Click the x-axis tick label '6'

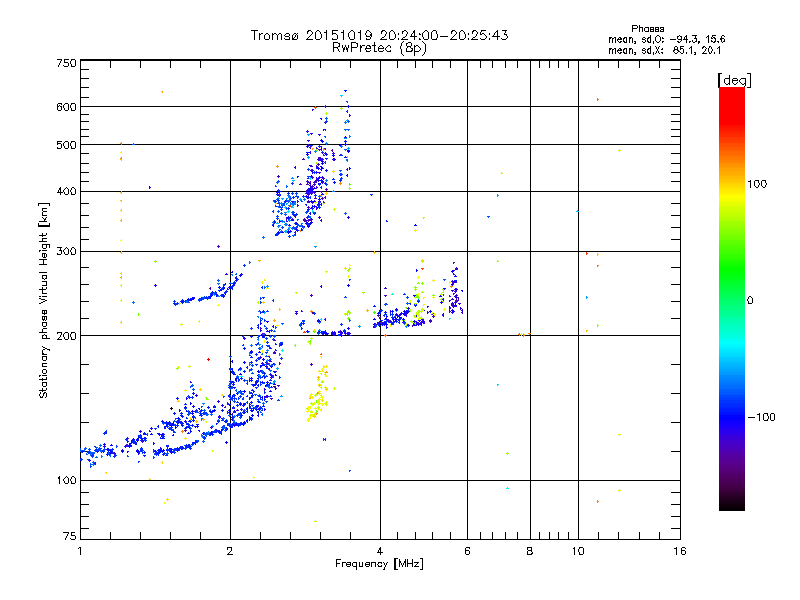pyautogui.click(x=467, y=551)
